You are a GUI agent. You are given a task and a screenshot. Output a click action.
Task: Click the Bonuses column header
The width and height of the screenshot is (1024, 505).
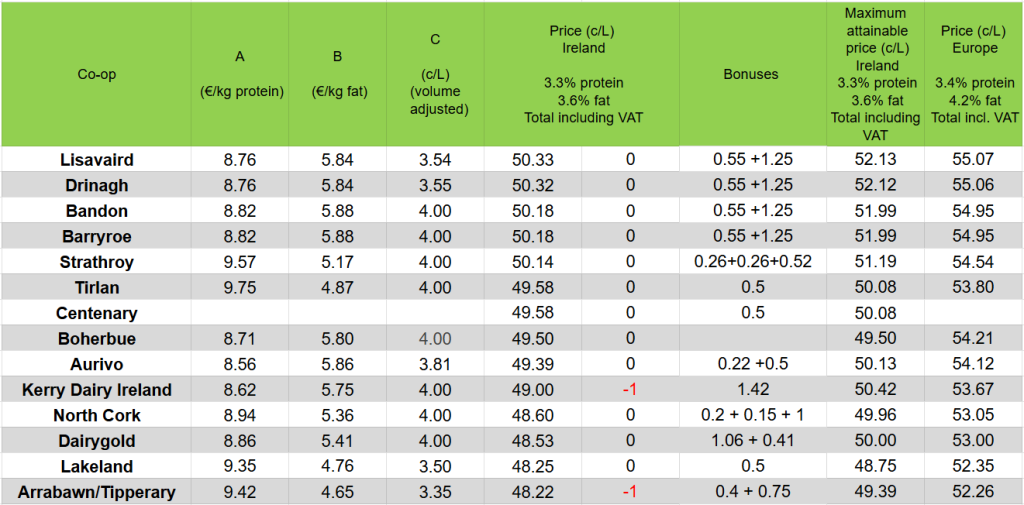pos(752,74)
